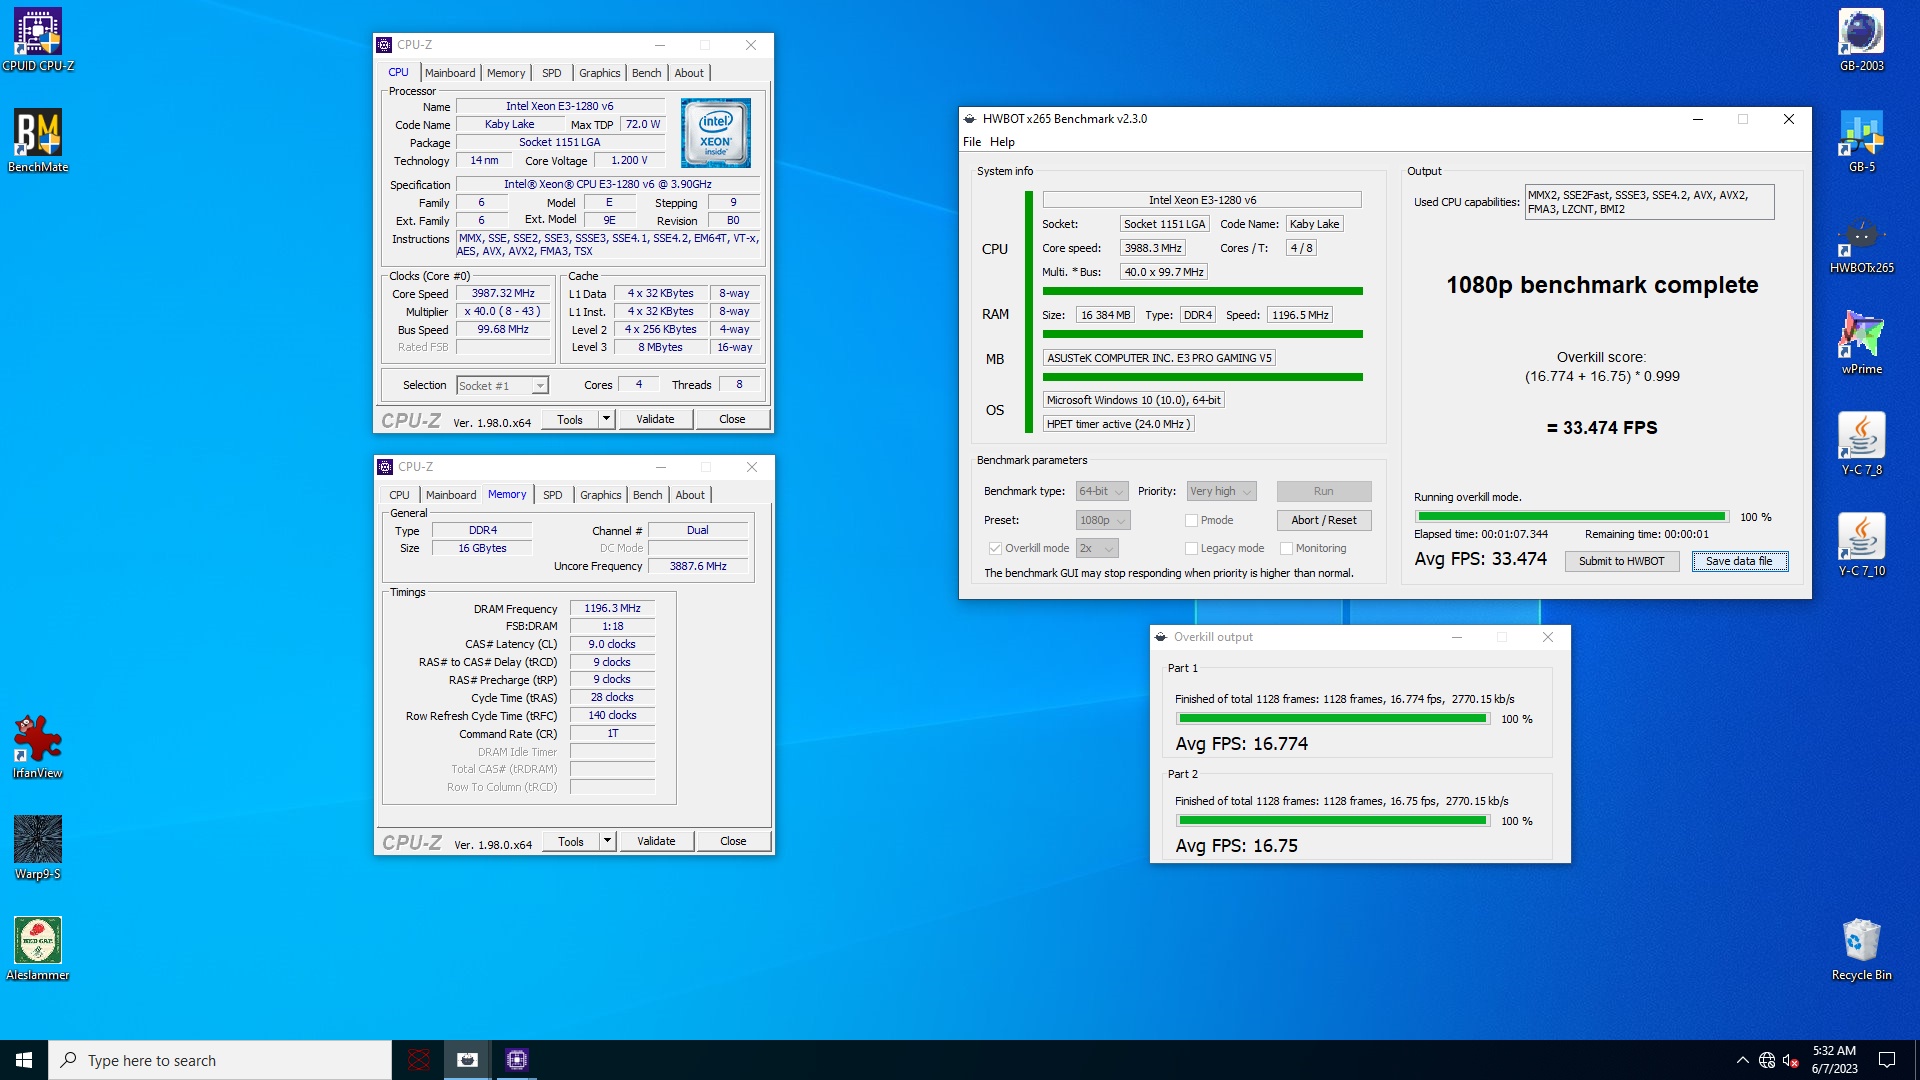Click CPU-Z title bar icon in upper window
1920x1080 pixels.
click(x=385, y=45)
